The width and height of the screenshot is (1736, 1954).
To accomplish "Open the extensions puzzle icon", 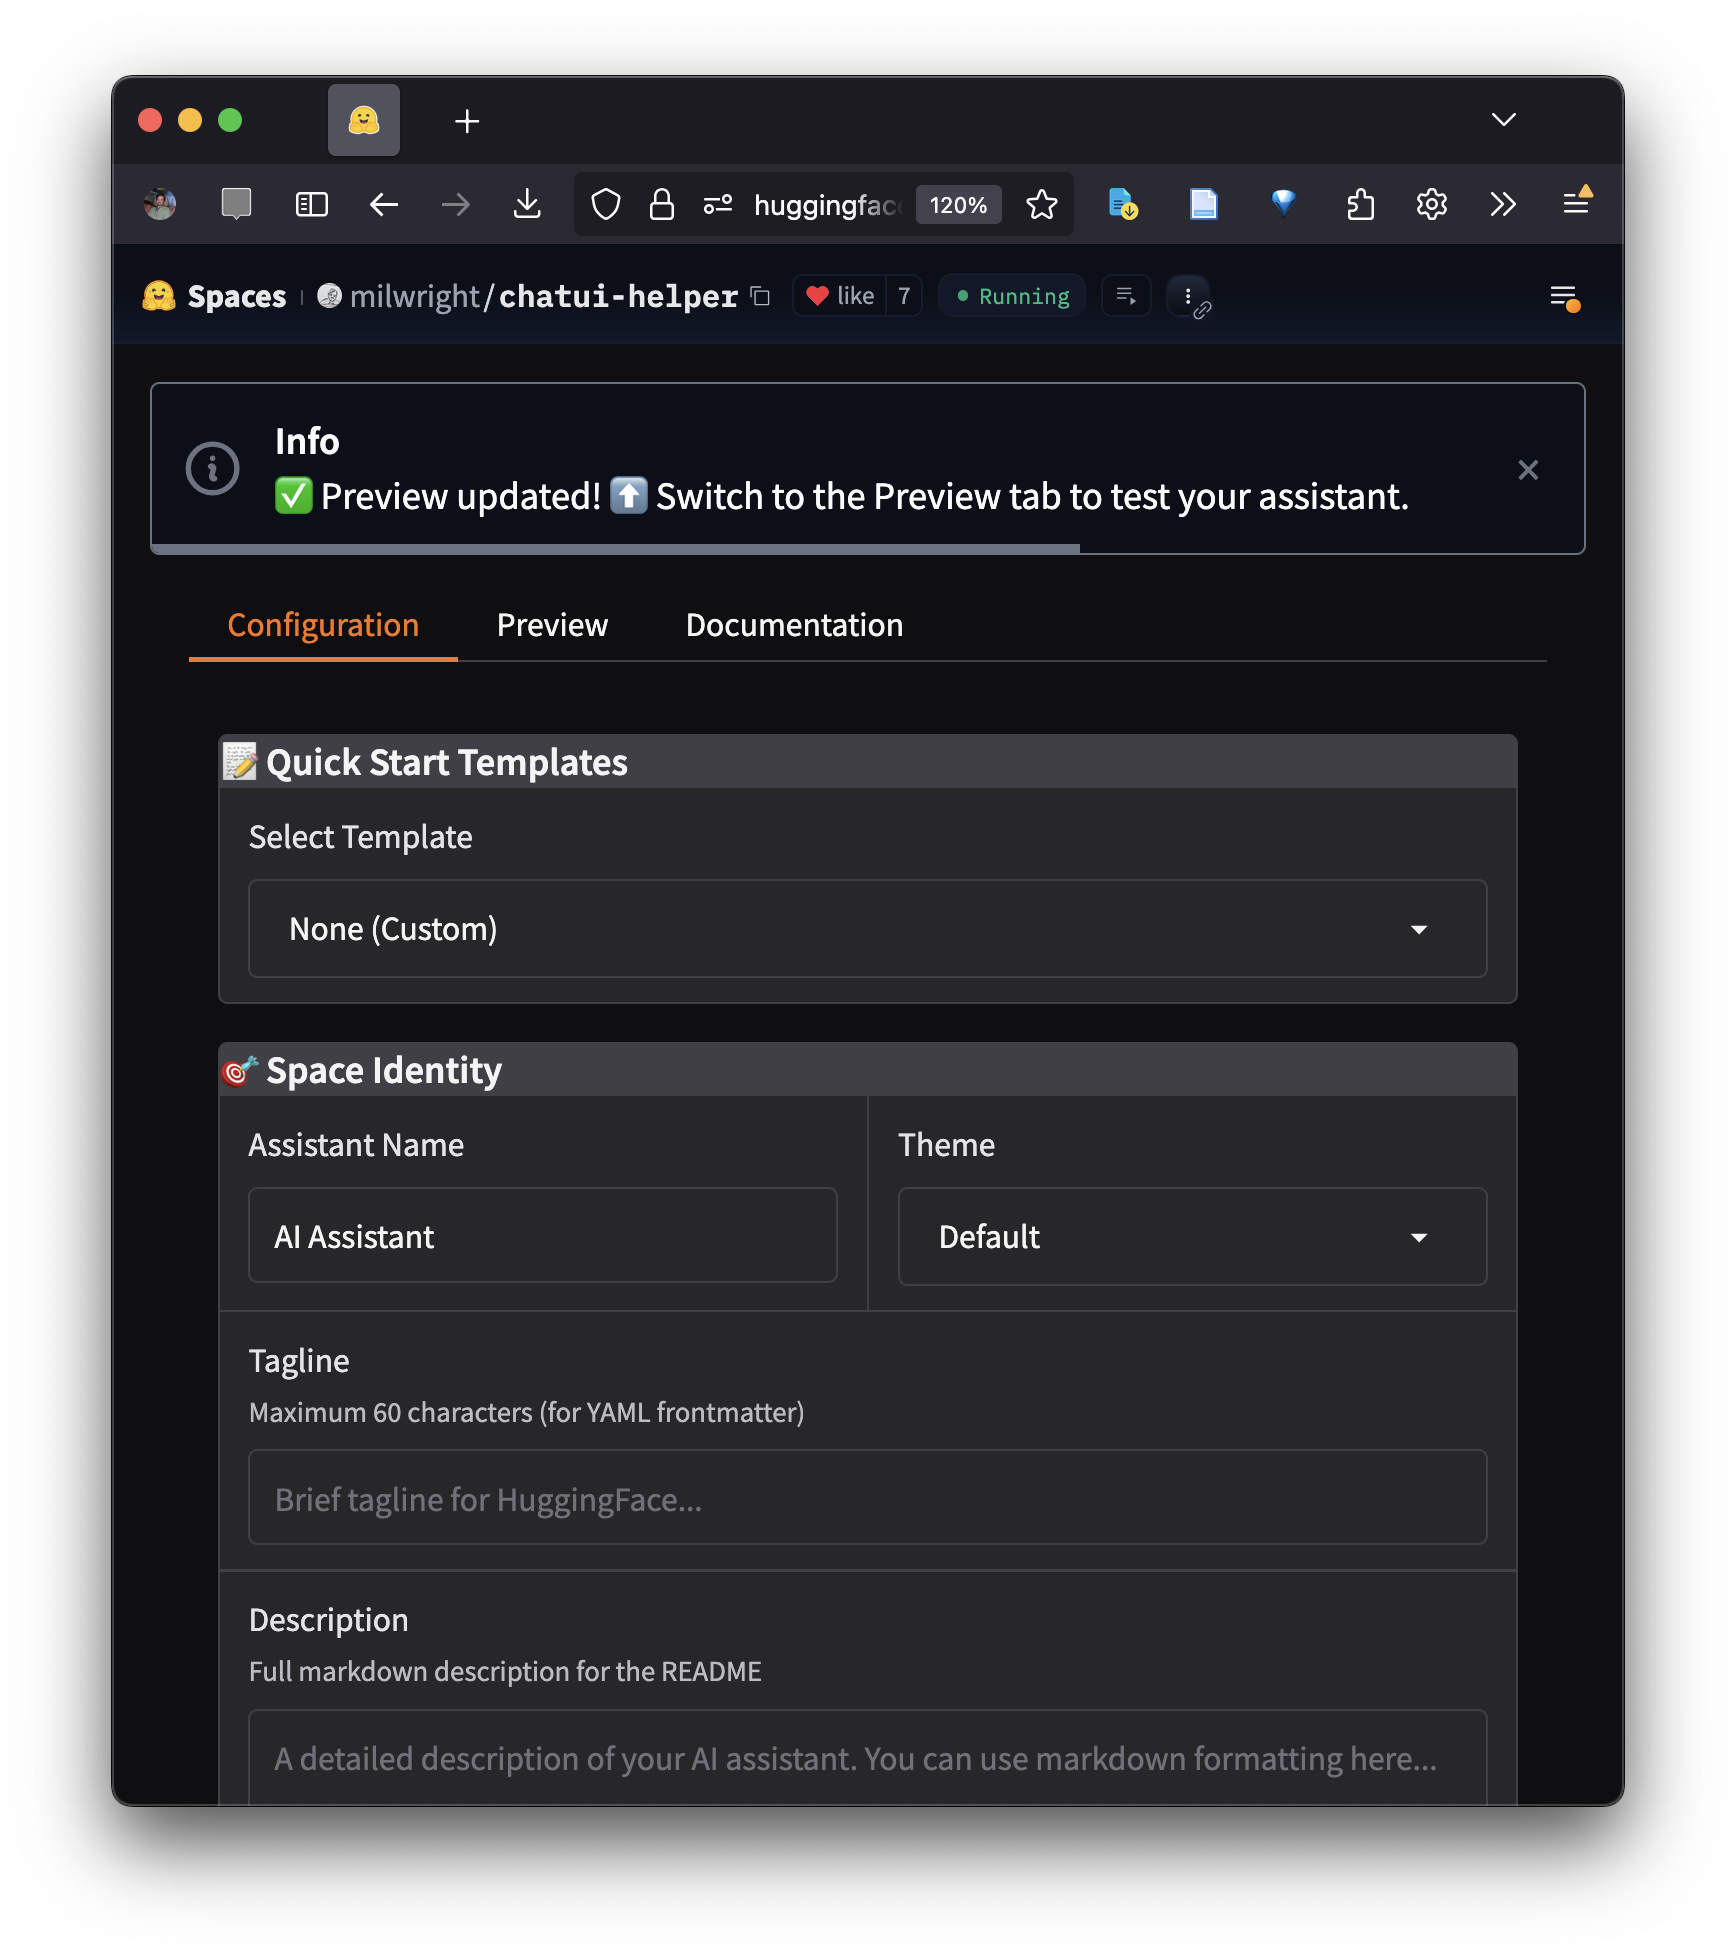I will click(1360, 205).
